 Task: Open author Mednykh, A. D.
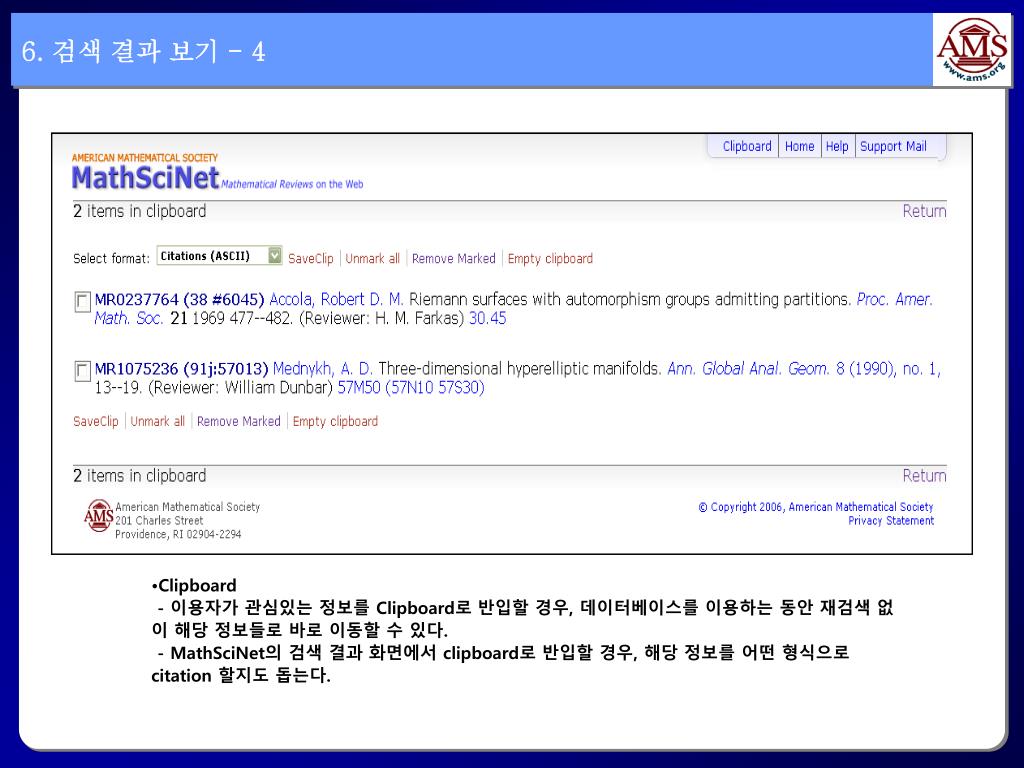pos(323,369)
